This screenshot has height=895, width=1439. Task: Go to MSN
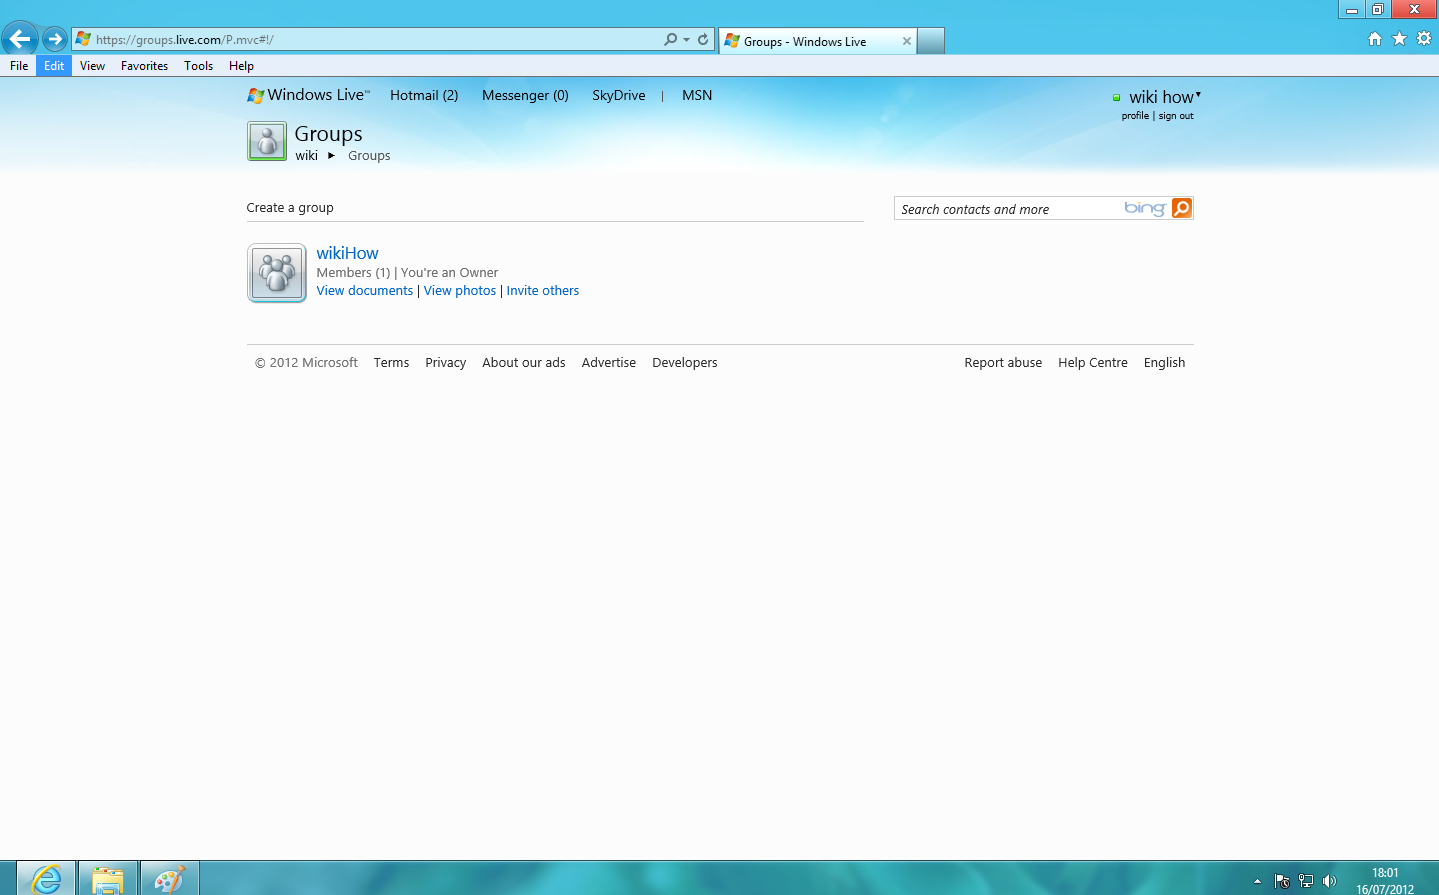point(697,95)
